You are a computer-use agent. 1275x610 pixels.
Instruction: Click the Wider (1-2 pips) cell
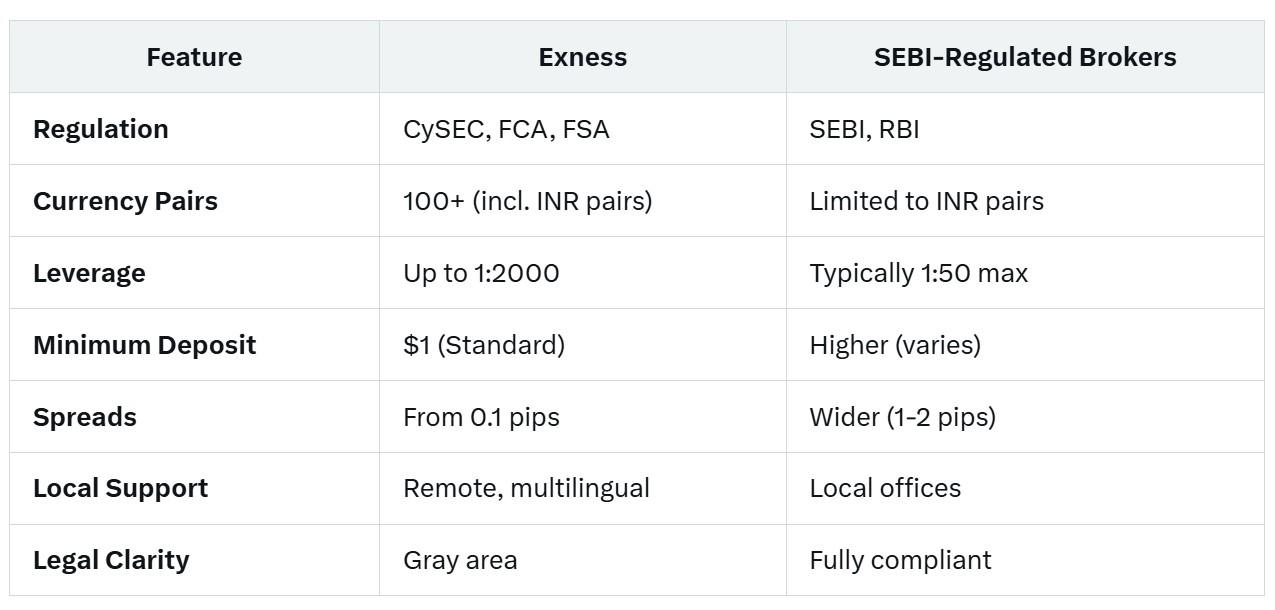click(903, 417)
